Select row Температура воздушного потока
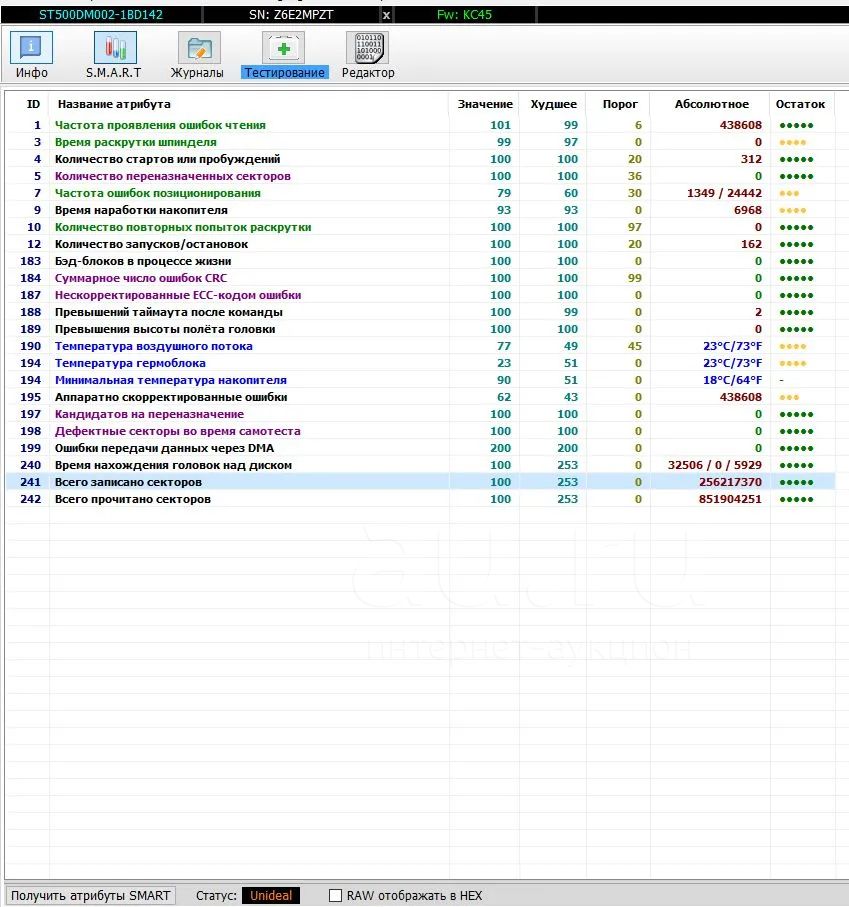Viewport: 849px width, 907px height. click(x=420, y=346)
